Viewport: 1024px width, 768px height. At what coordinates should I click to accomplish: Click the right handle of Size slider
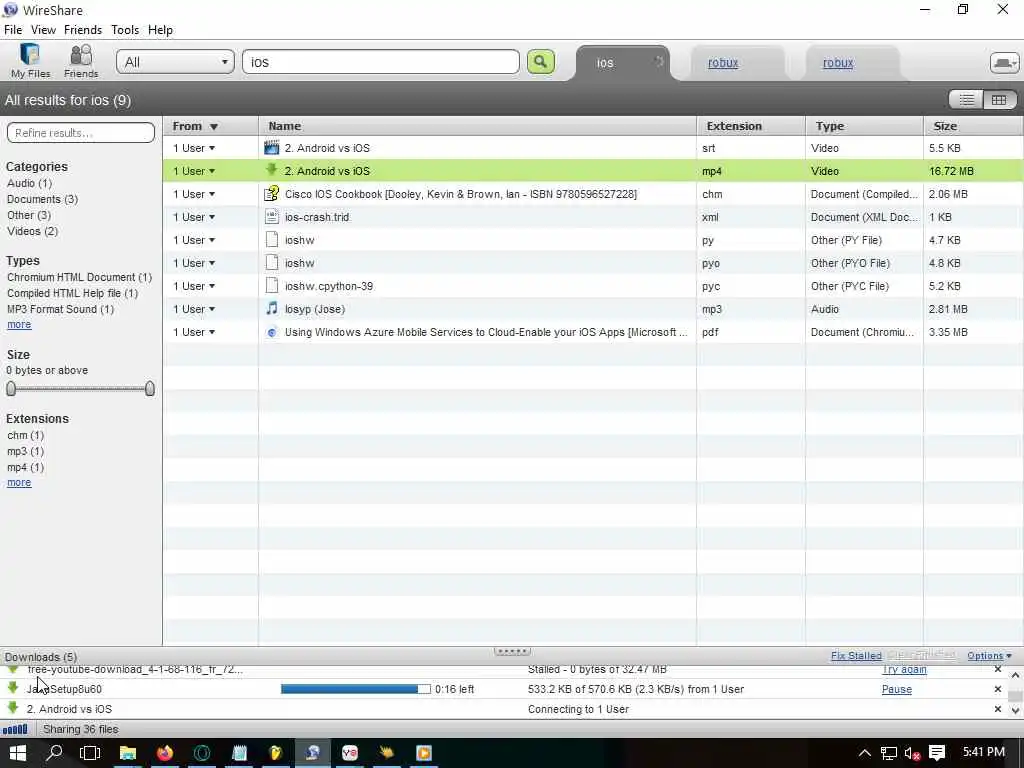[x=150, y=389]
